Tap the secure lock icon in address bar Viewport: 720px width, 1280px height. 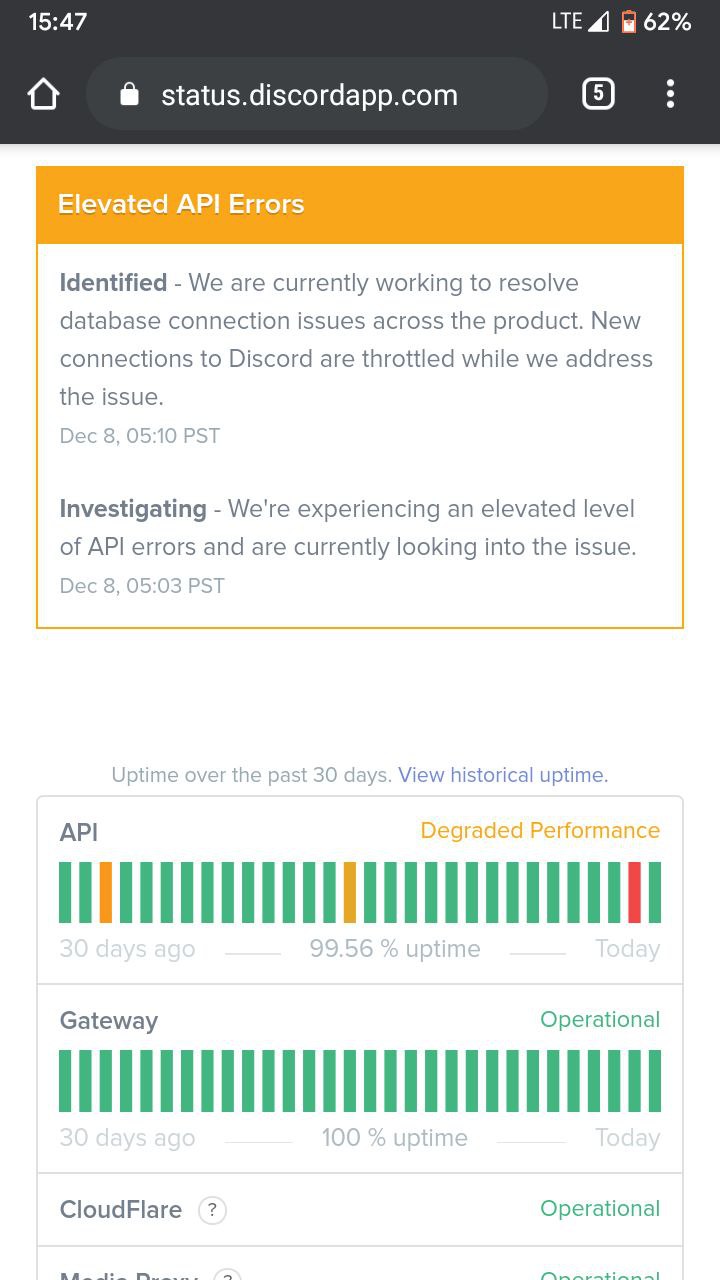pos(129,94)
